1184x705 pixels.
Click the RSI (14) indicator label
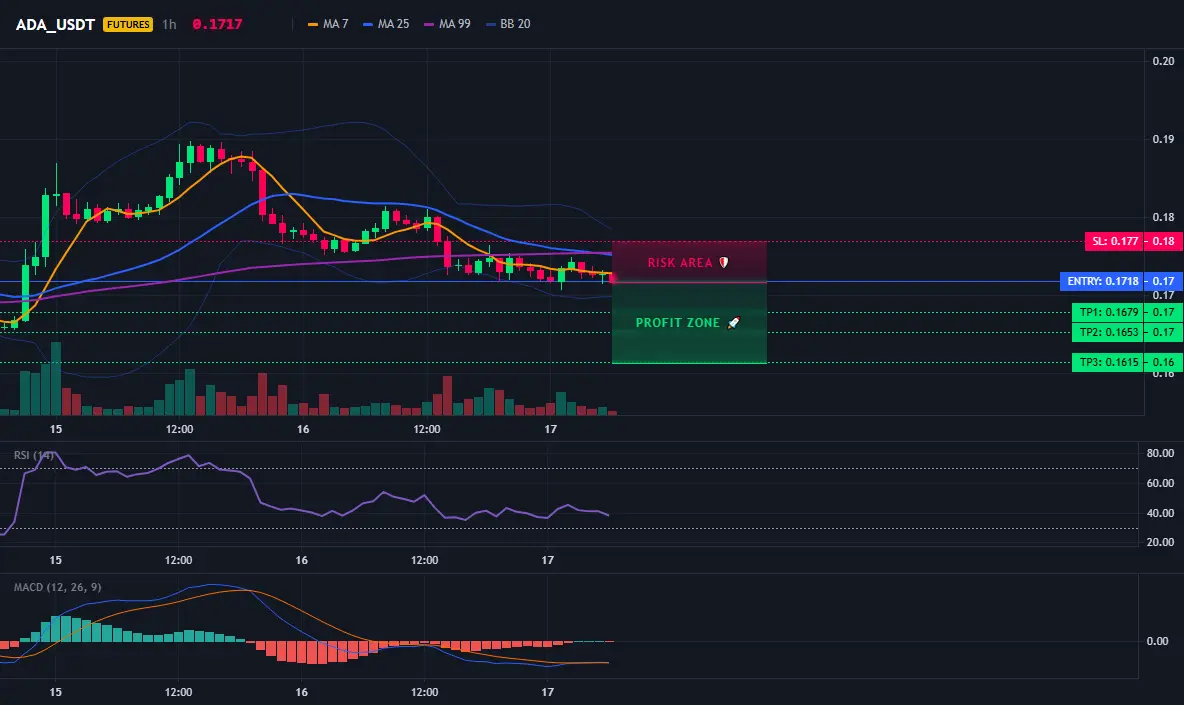(33, 455)
